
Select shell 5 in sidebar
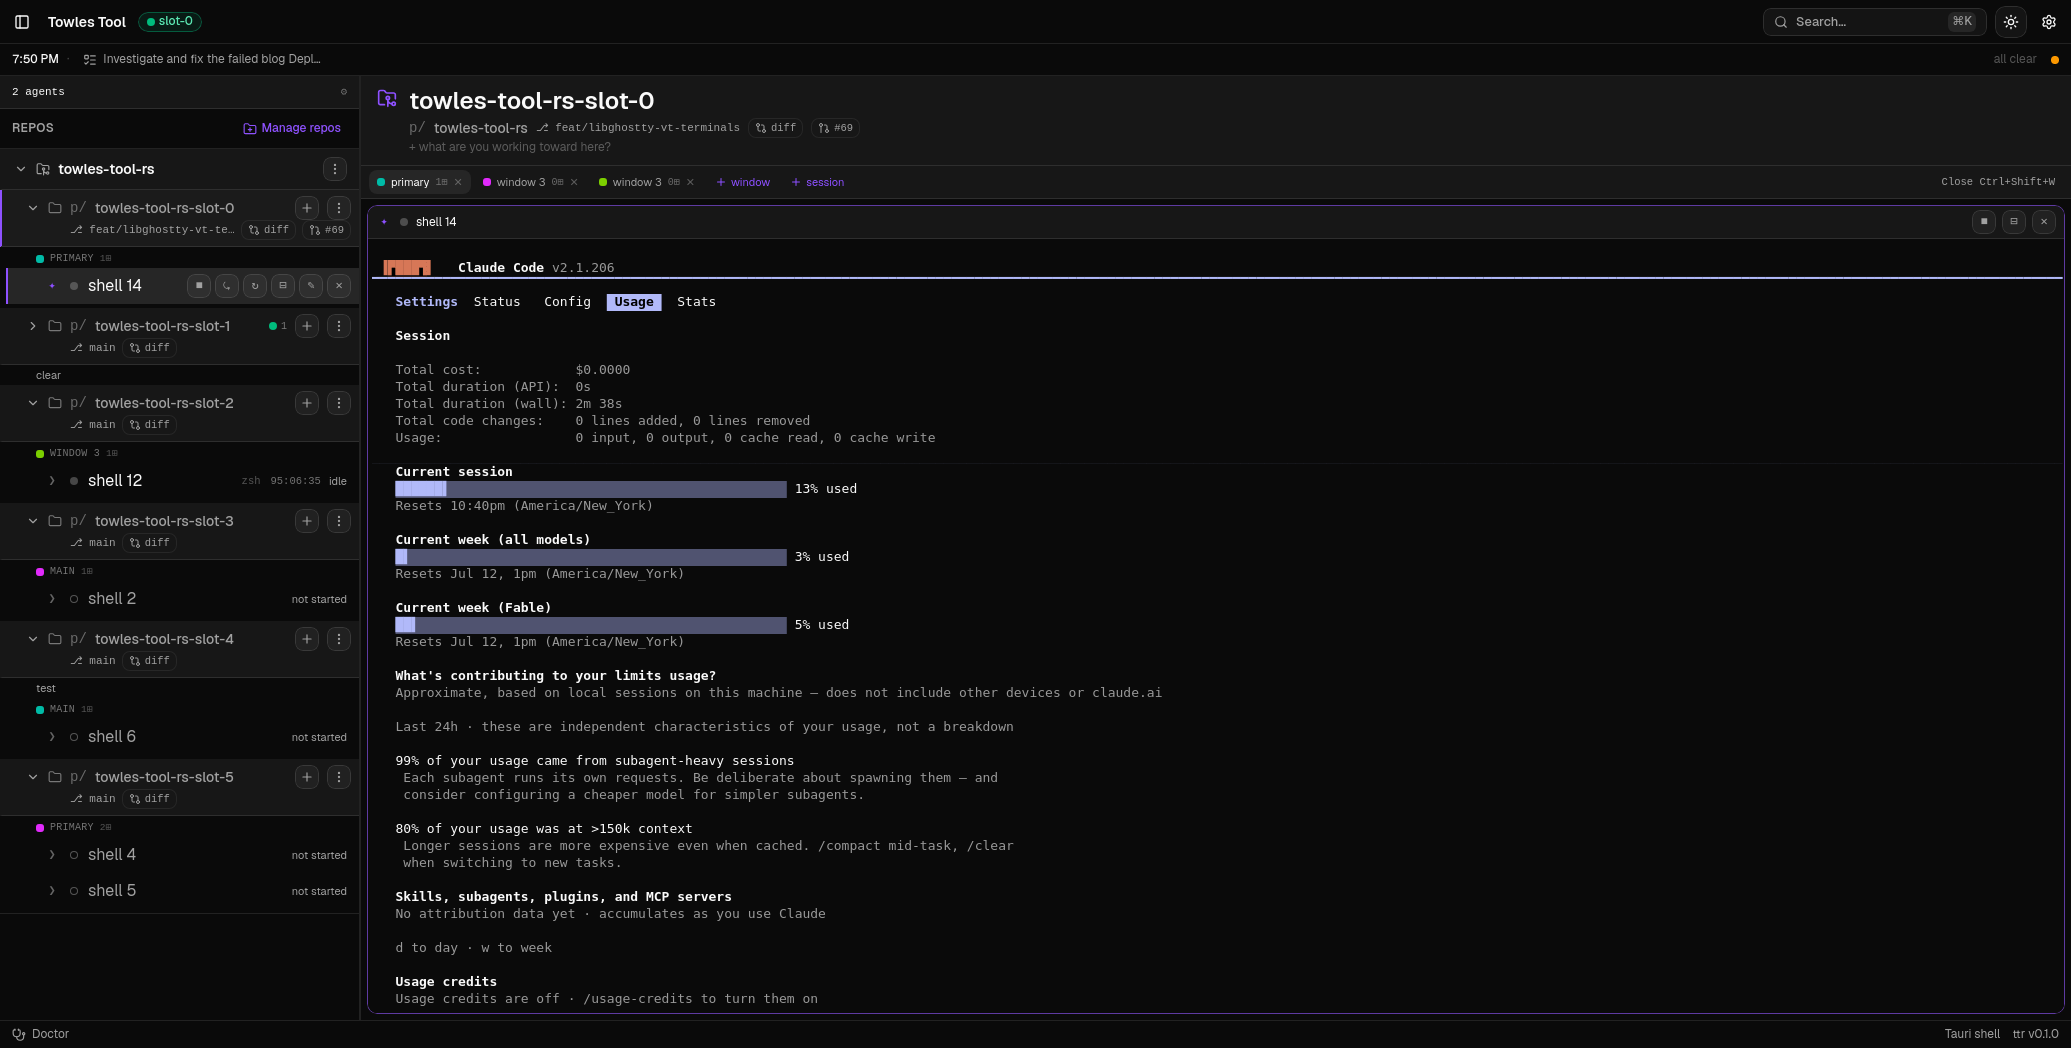pyautogui.click(x=180, y=891)
